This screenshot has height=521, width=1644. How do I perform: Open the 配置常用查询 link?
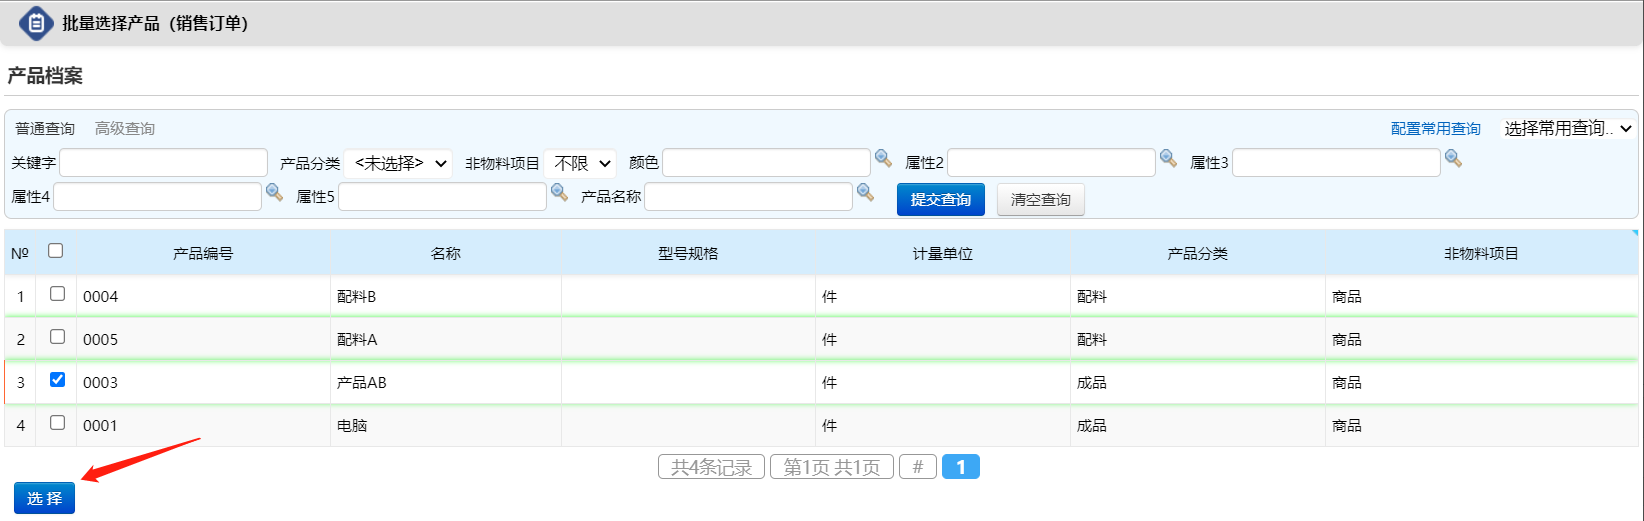click(x=1435, y=129)
